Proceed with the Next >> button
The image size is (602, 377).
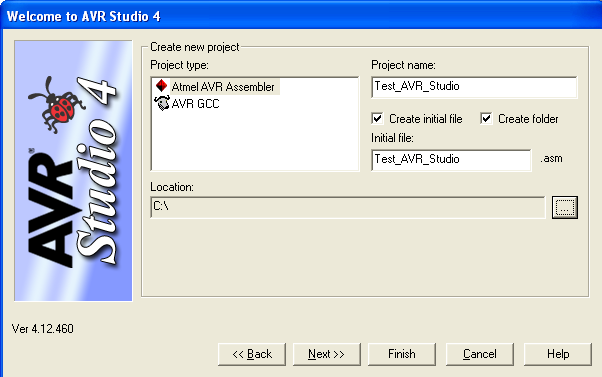pos(327,354)
